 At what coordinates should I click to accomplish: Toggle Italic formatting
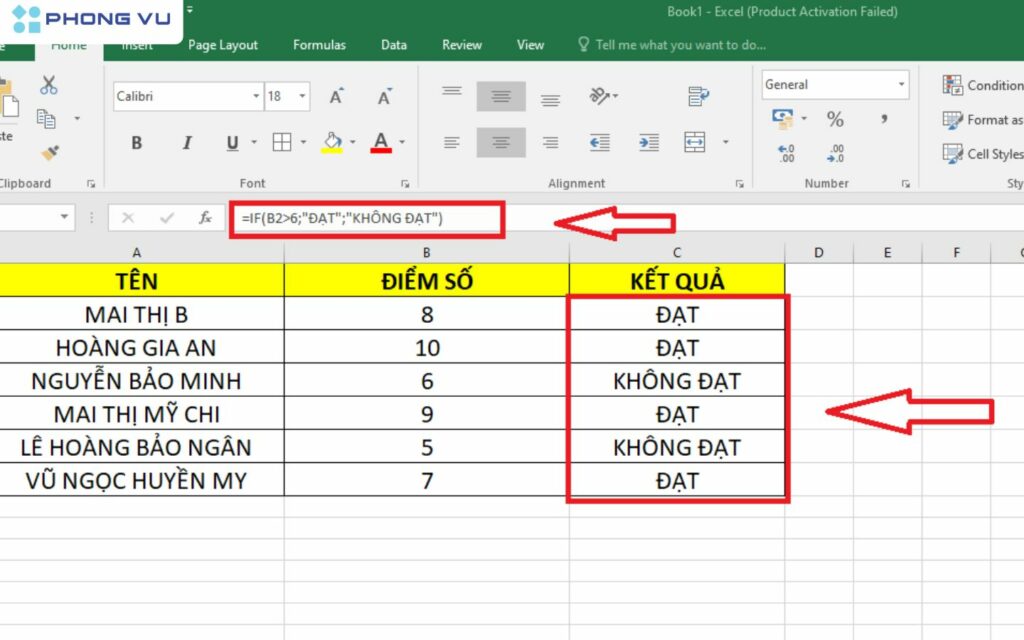point(186,143)
